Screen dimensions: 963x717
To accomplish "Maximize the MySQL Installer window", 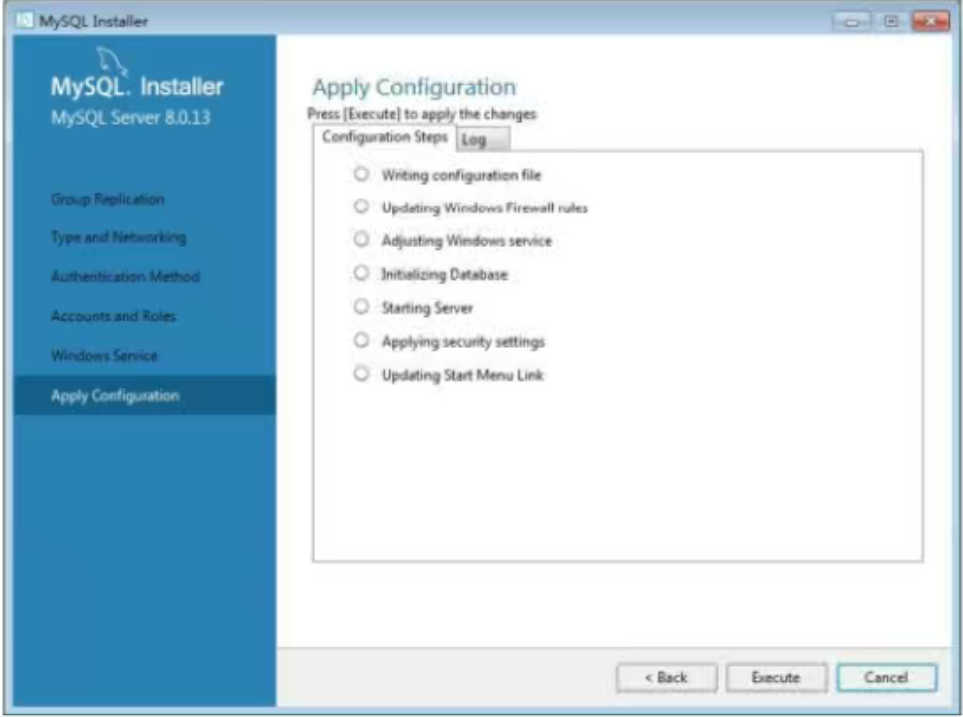I will [891, 22].
